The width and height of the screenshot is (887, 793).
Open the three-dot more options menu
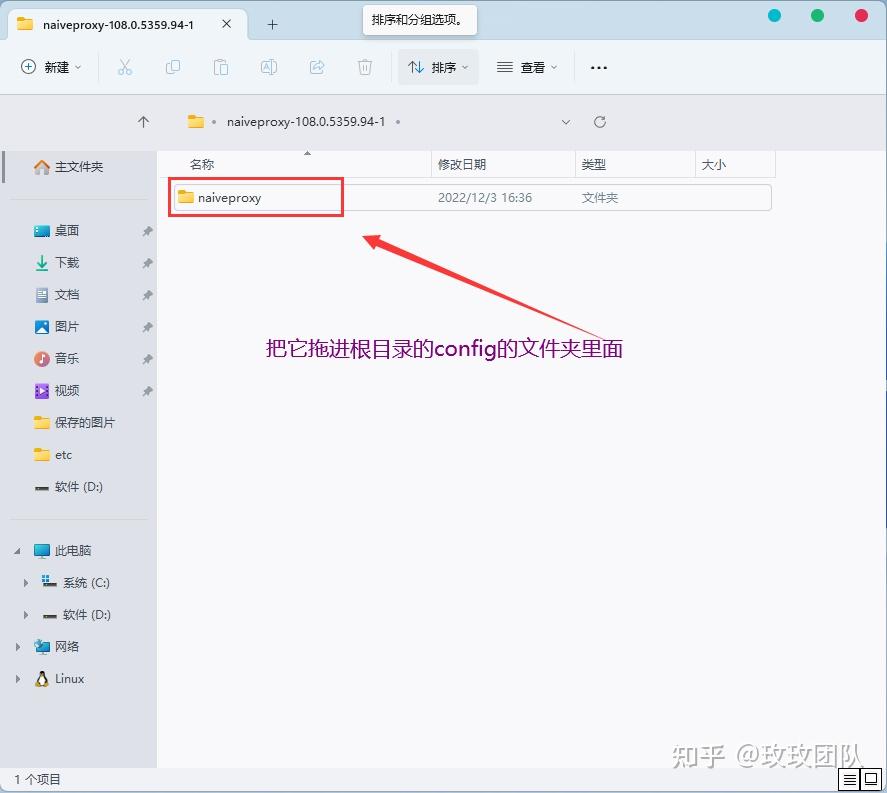(x=598, y=68)
